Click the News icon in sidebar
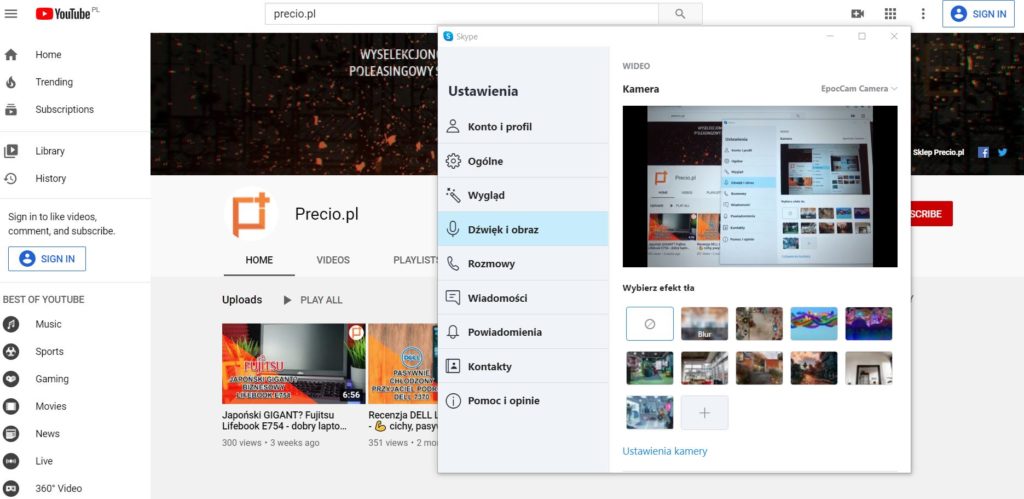1024x499 pixels. tap(11, 434)
